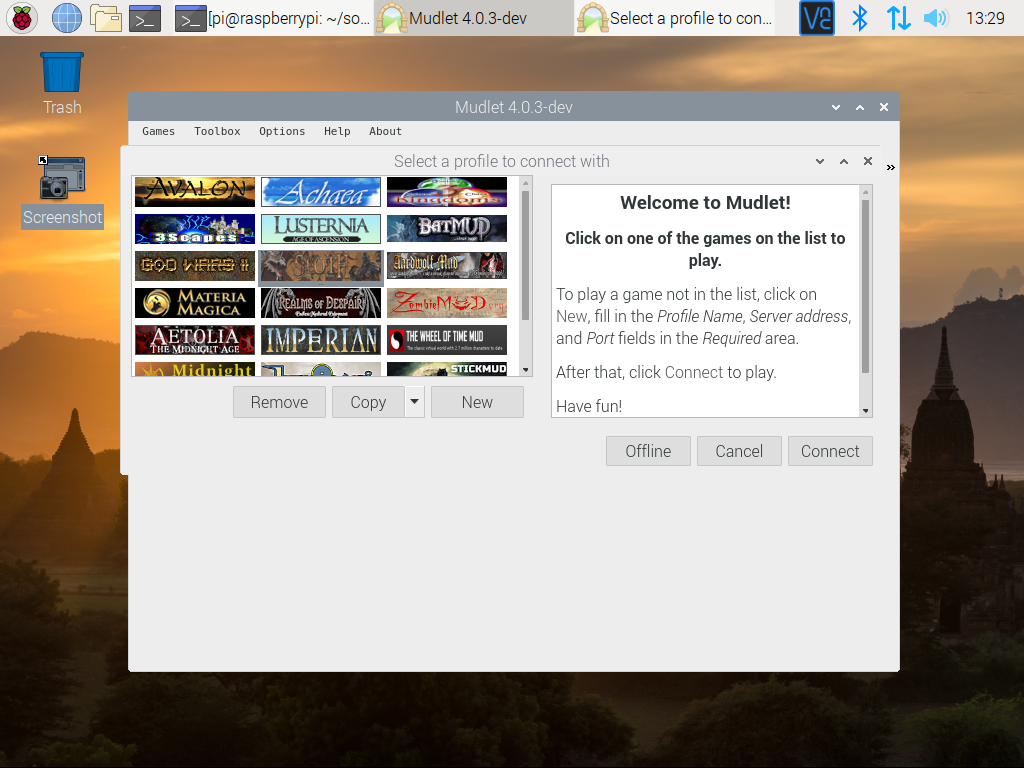Select the yellow Midnight profile banner

click(195, 370)
